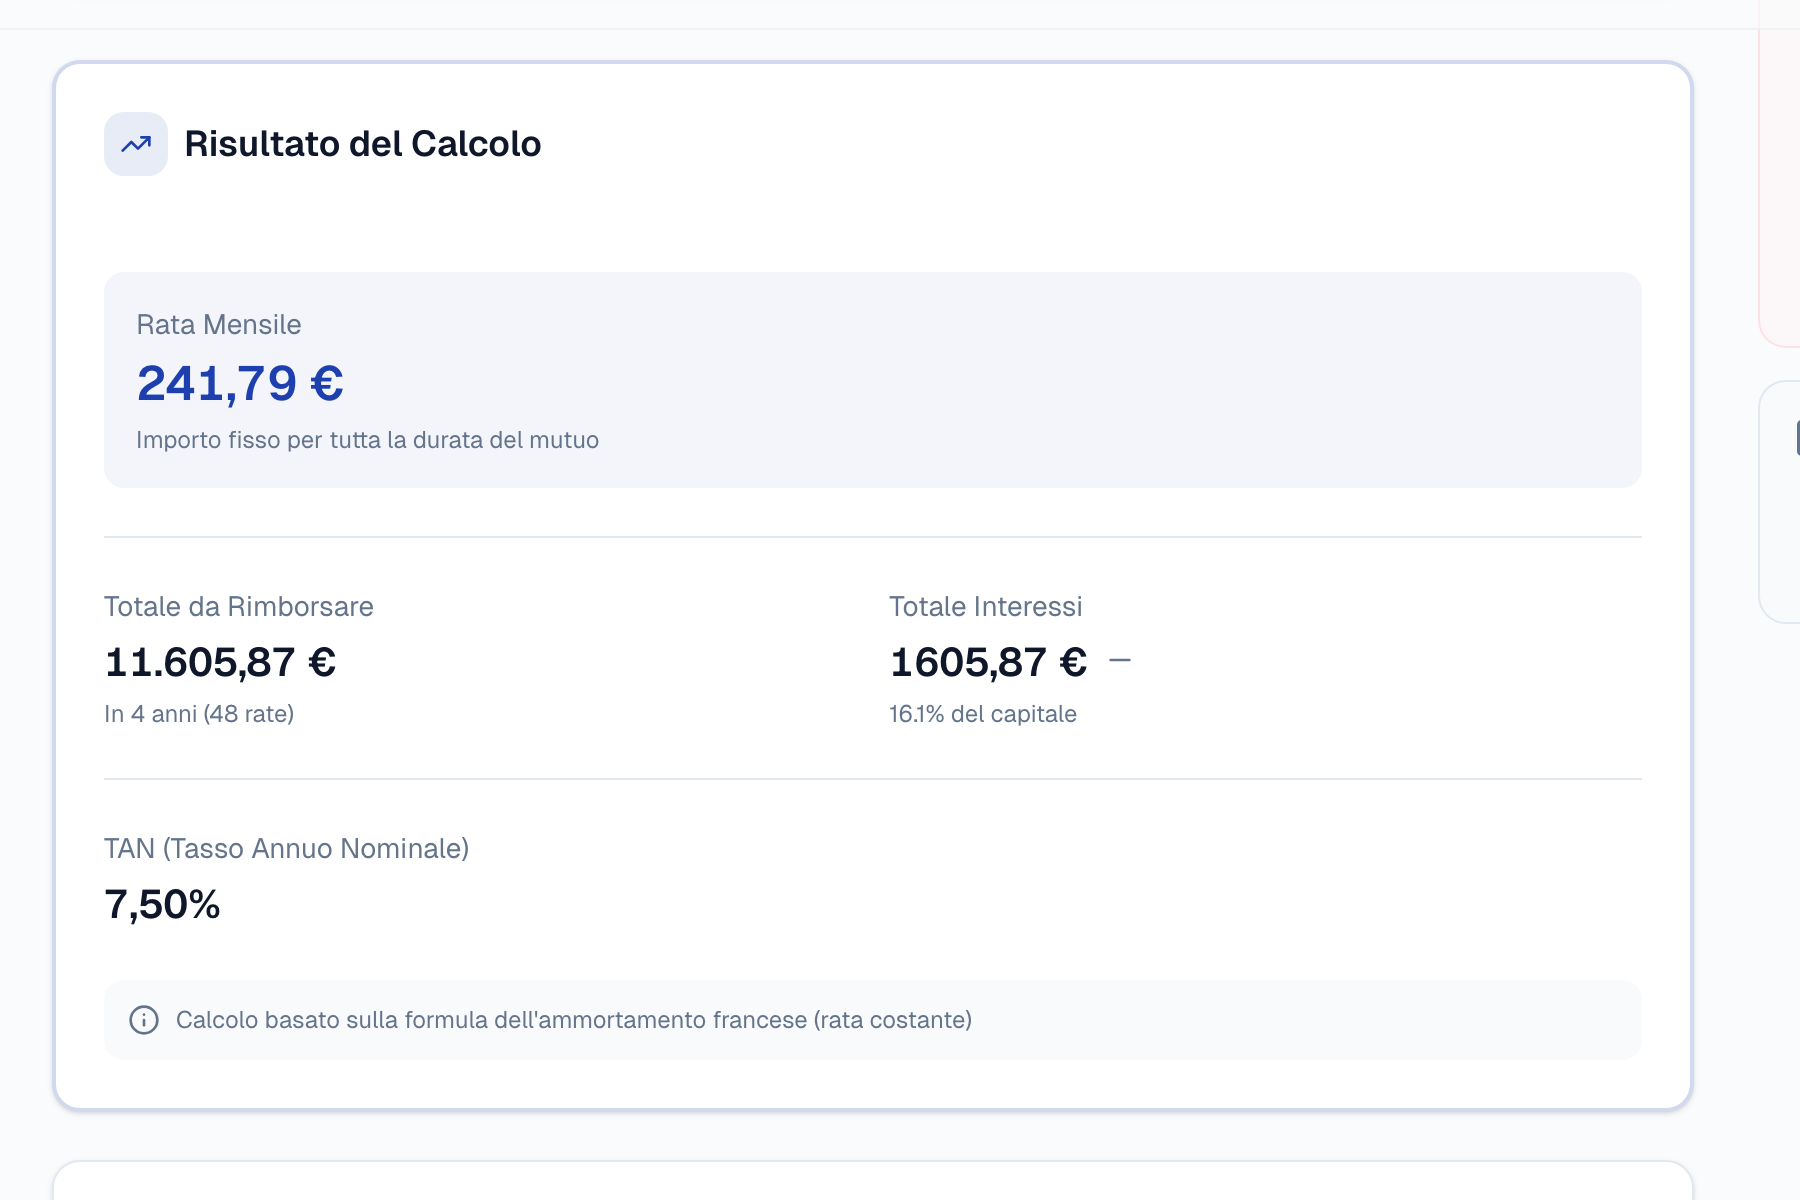Image resolution: width=1800 pixels, height=1200 pixels.
Task: Select the In 4 anni (48 rate) text
Action: click(x=199, y=714)
